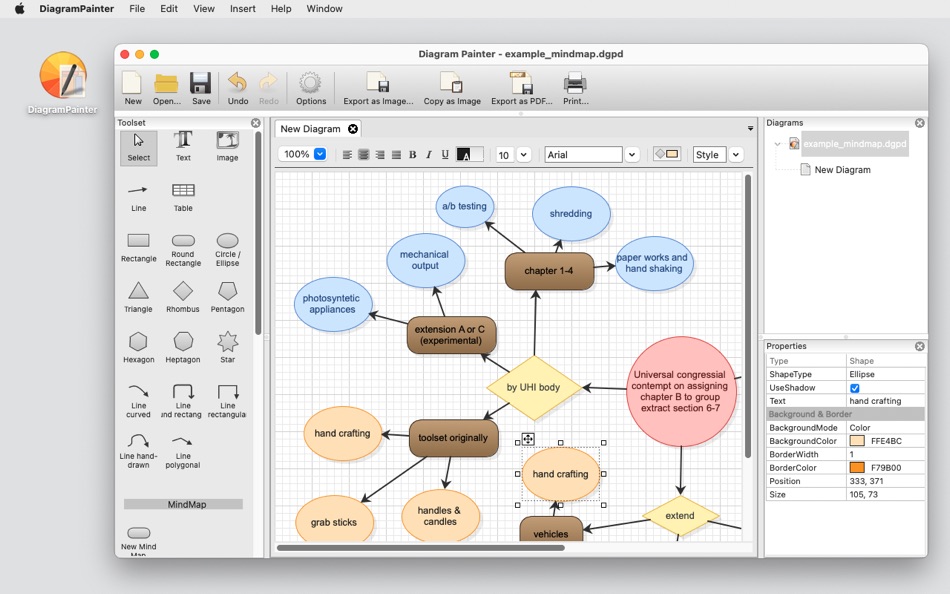
Task: Click the shape fill style button
Action: click(666, 155)
